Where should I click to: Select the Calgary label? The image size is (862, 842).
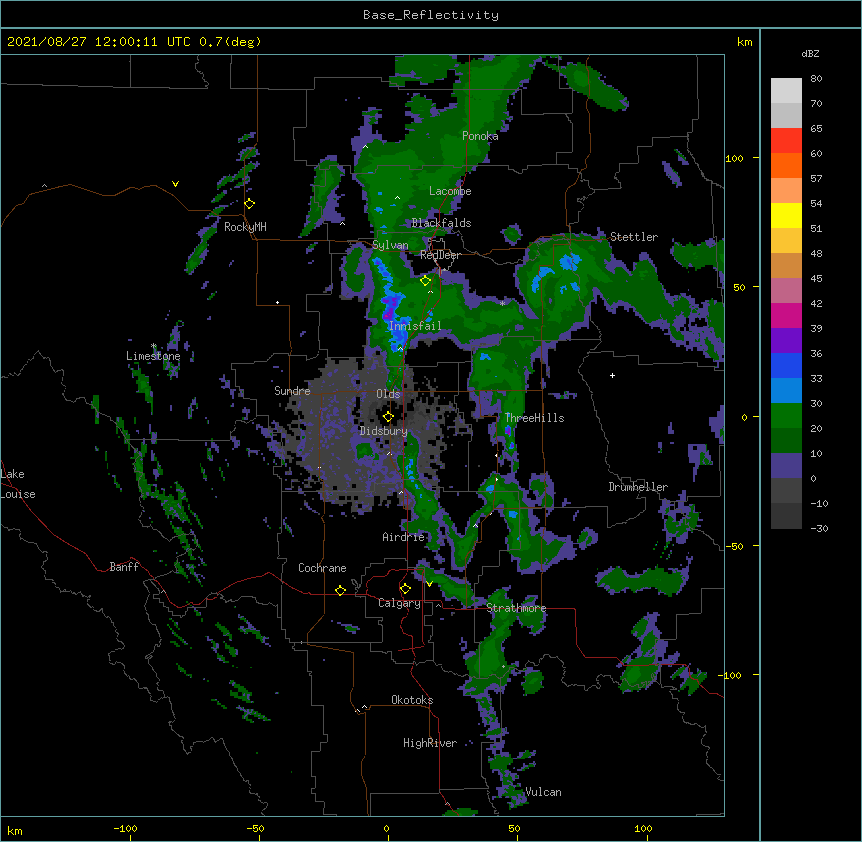(399, 603)
